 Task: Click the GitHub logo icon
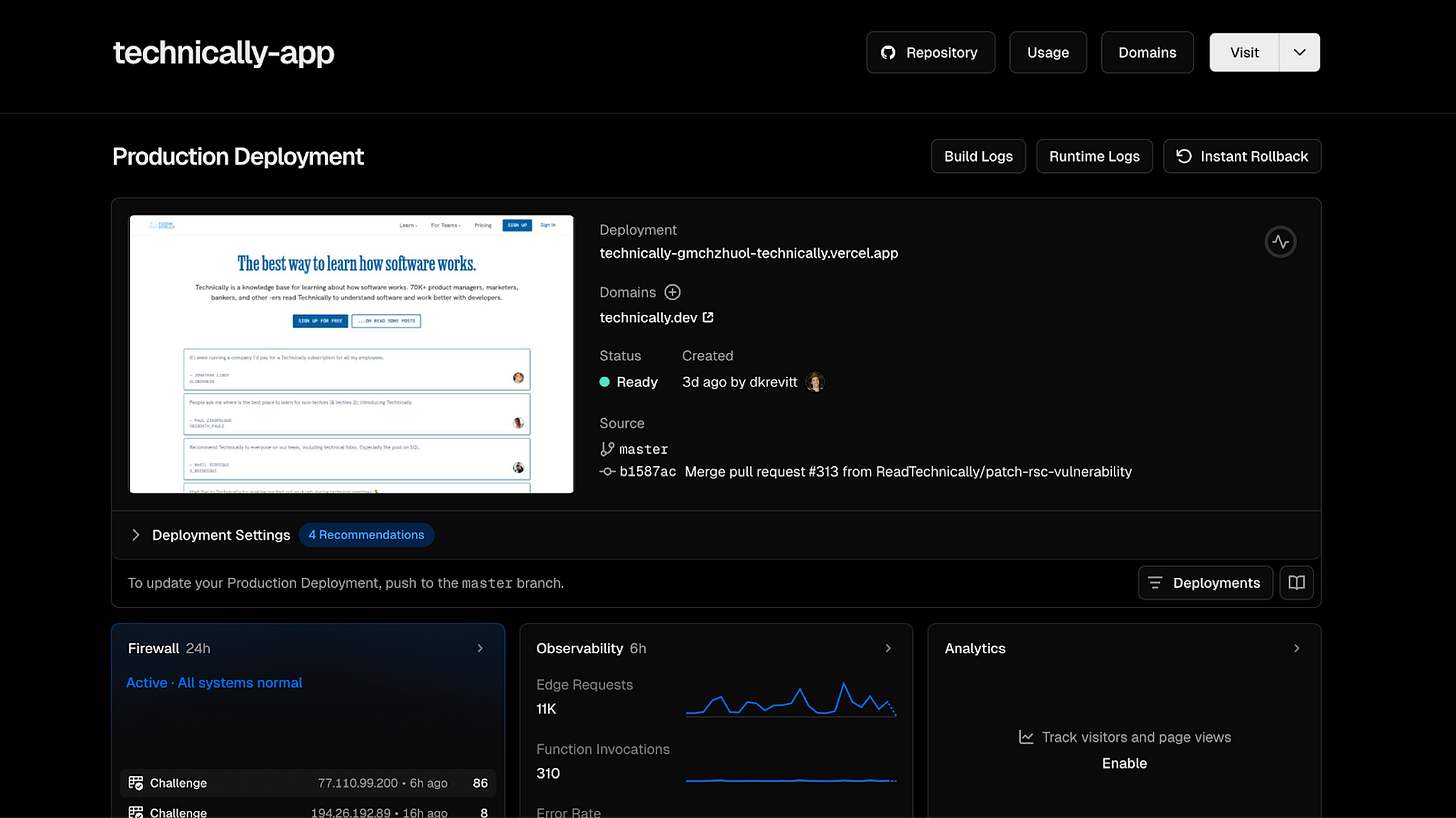click(888, 52)
